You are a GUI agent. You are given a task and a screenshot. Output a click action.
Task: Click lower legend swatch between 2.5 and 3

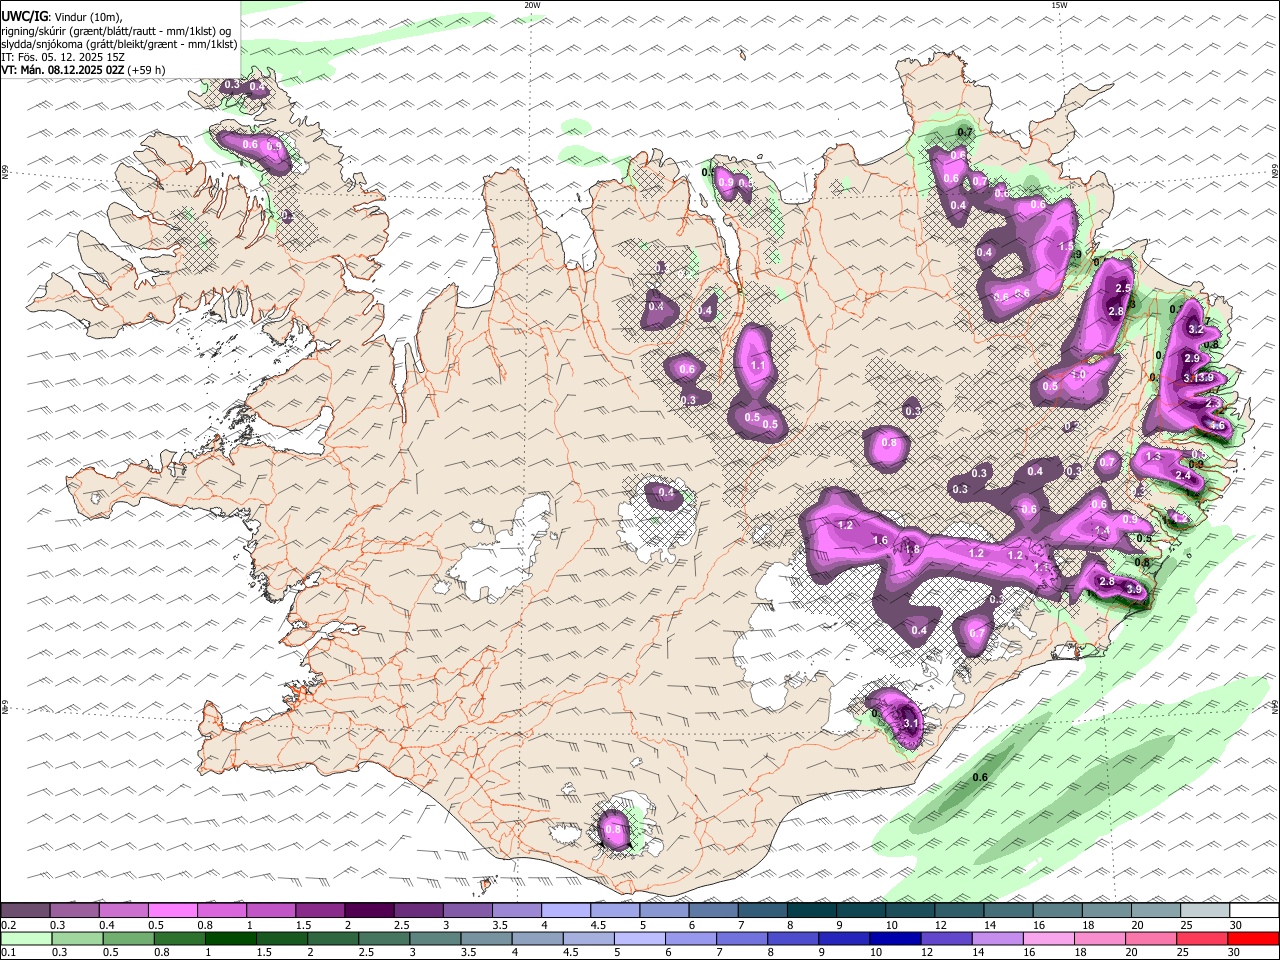(x=383, y=938)
